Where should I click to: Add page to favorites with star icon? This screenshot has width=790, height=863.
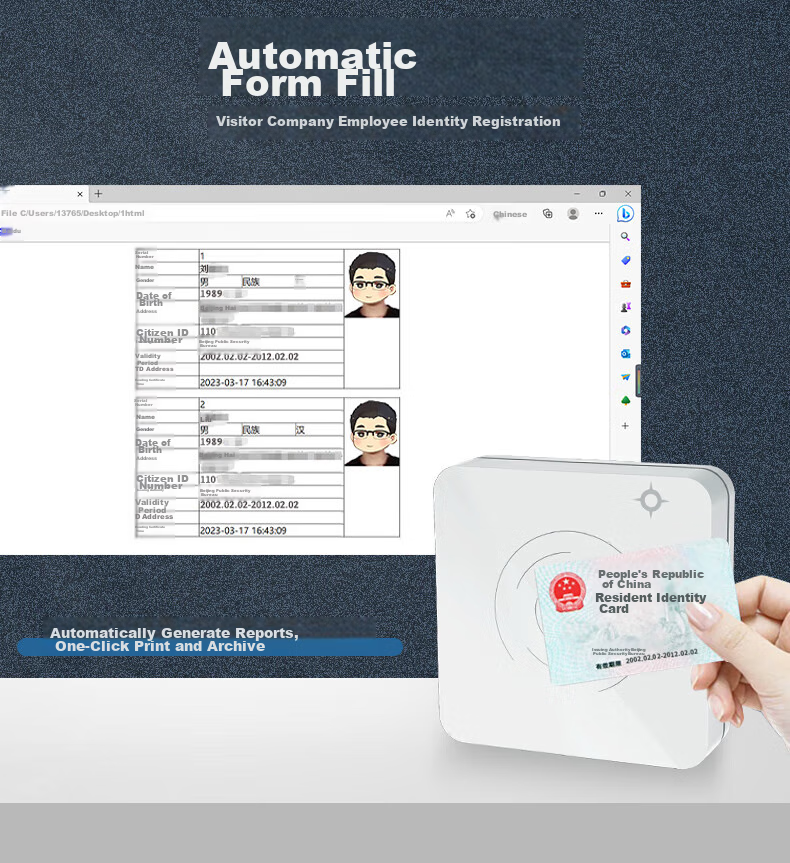(470, 214)
